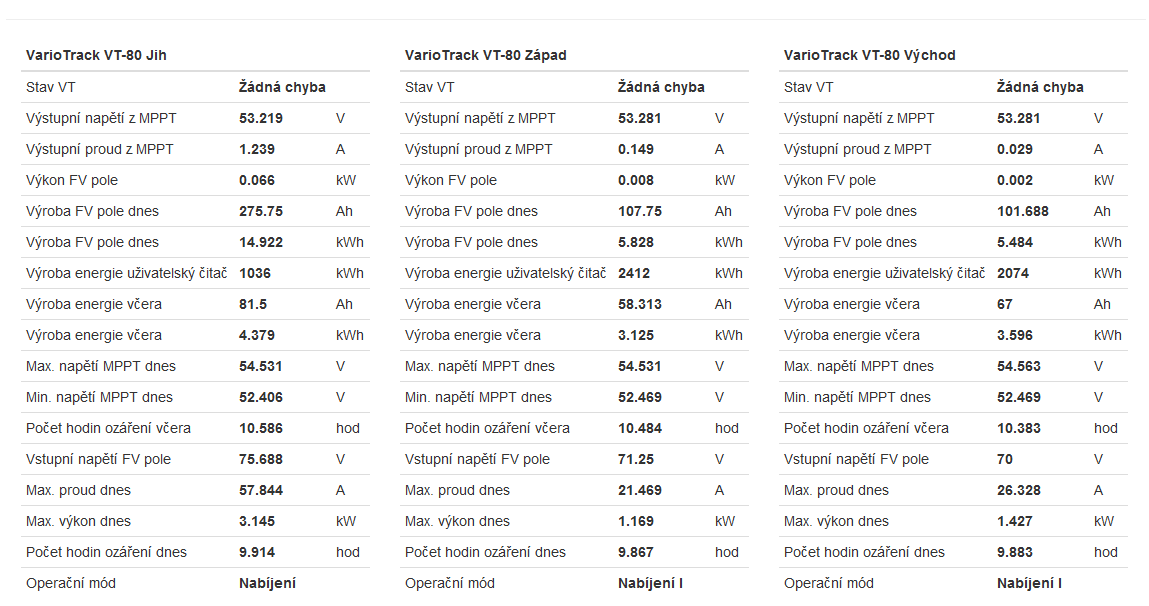Select the 57.844 A max current value
The width and height of the screenshot is (1149, 606).
pyautogui.click(x=261, y=490)
